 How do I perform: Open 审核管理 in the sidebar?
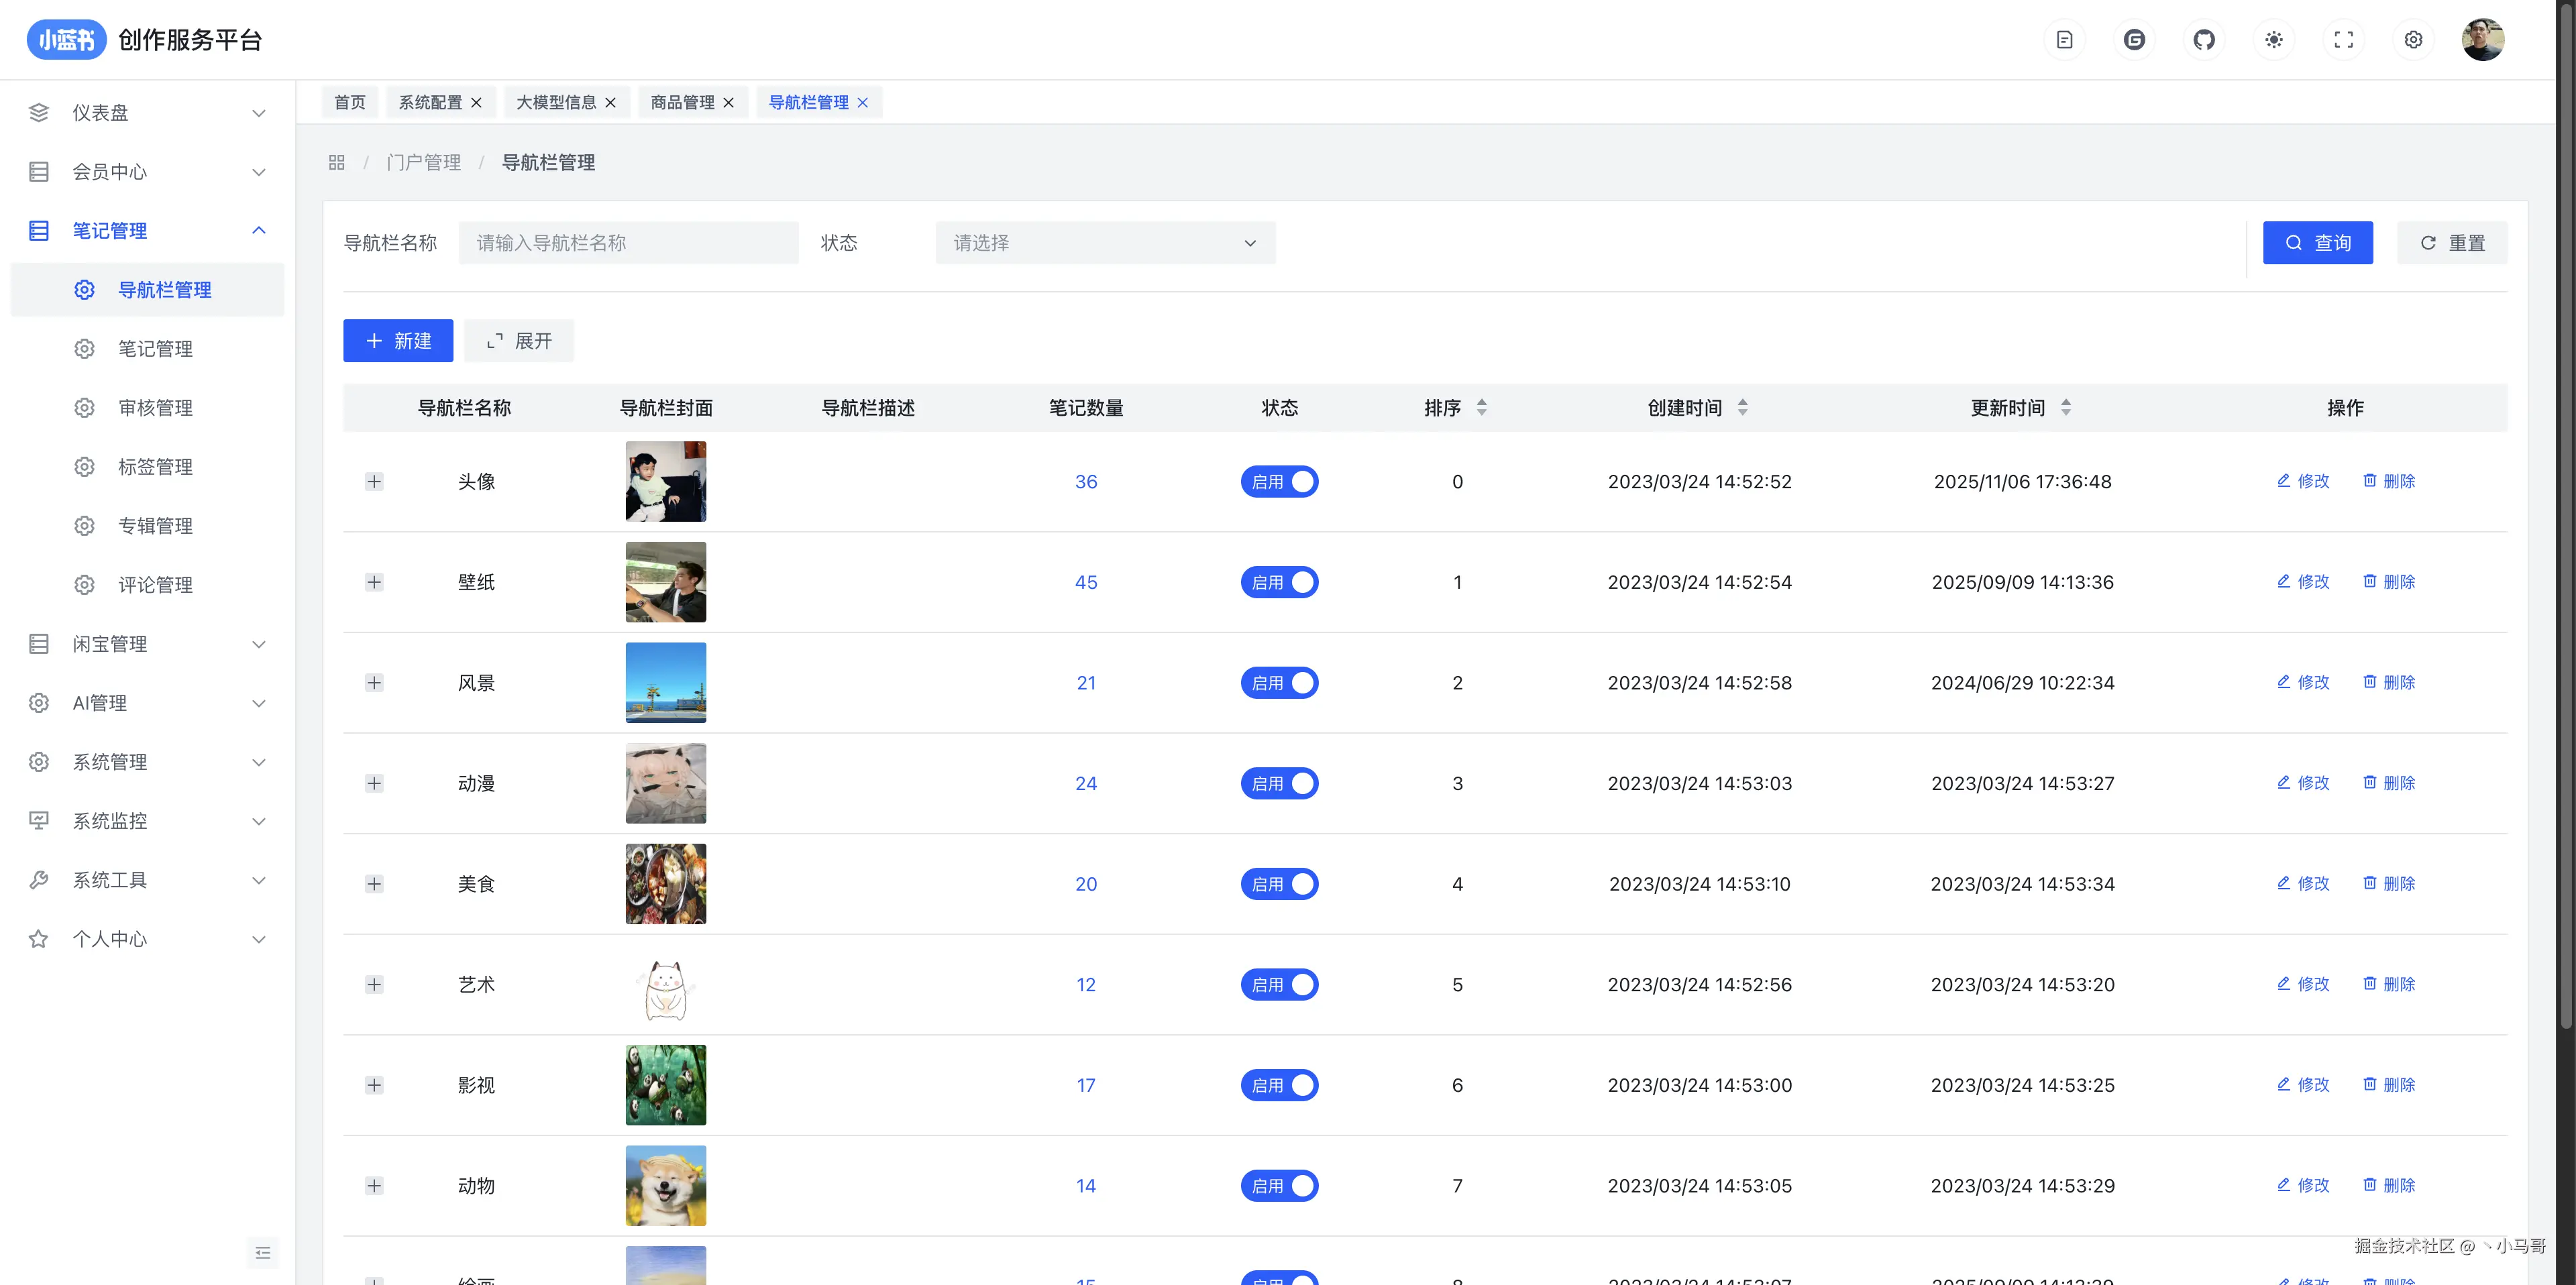point(155,408)
